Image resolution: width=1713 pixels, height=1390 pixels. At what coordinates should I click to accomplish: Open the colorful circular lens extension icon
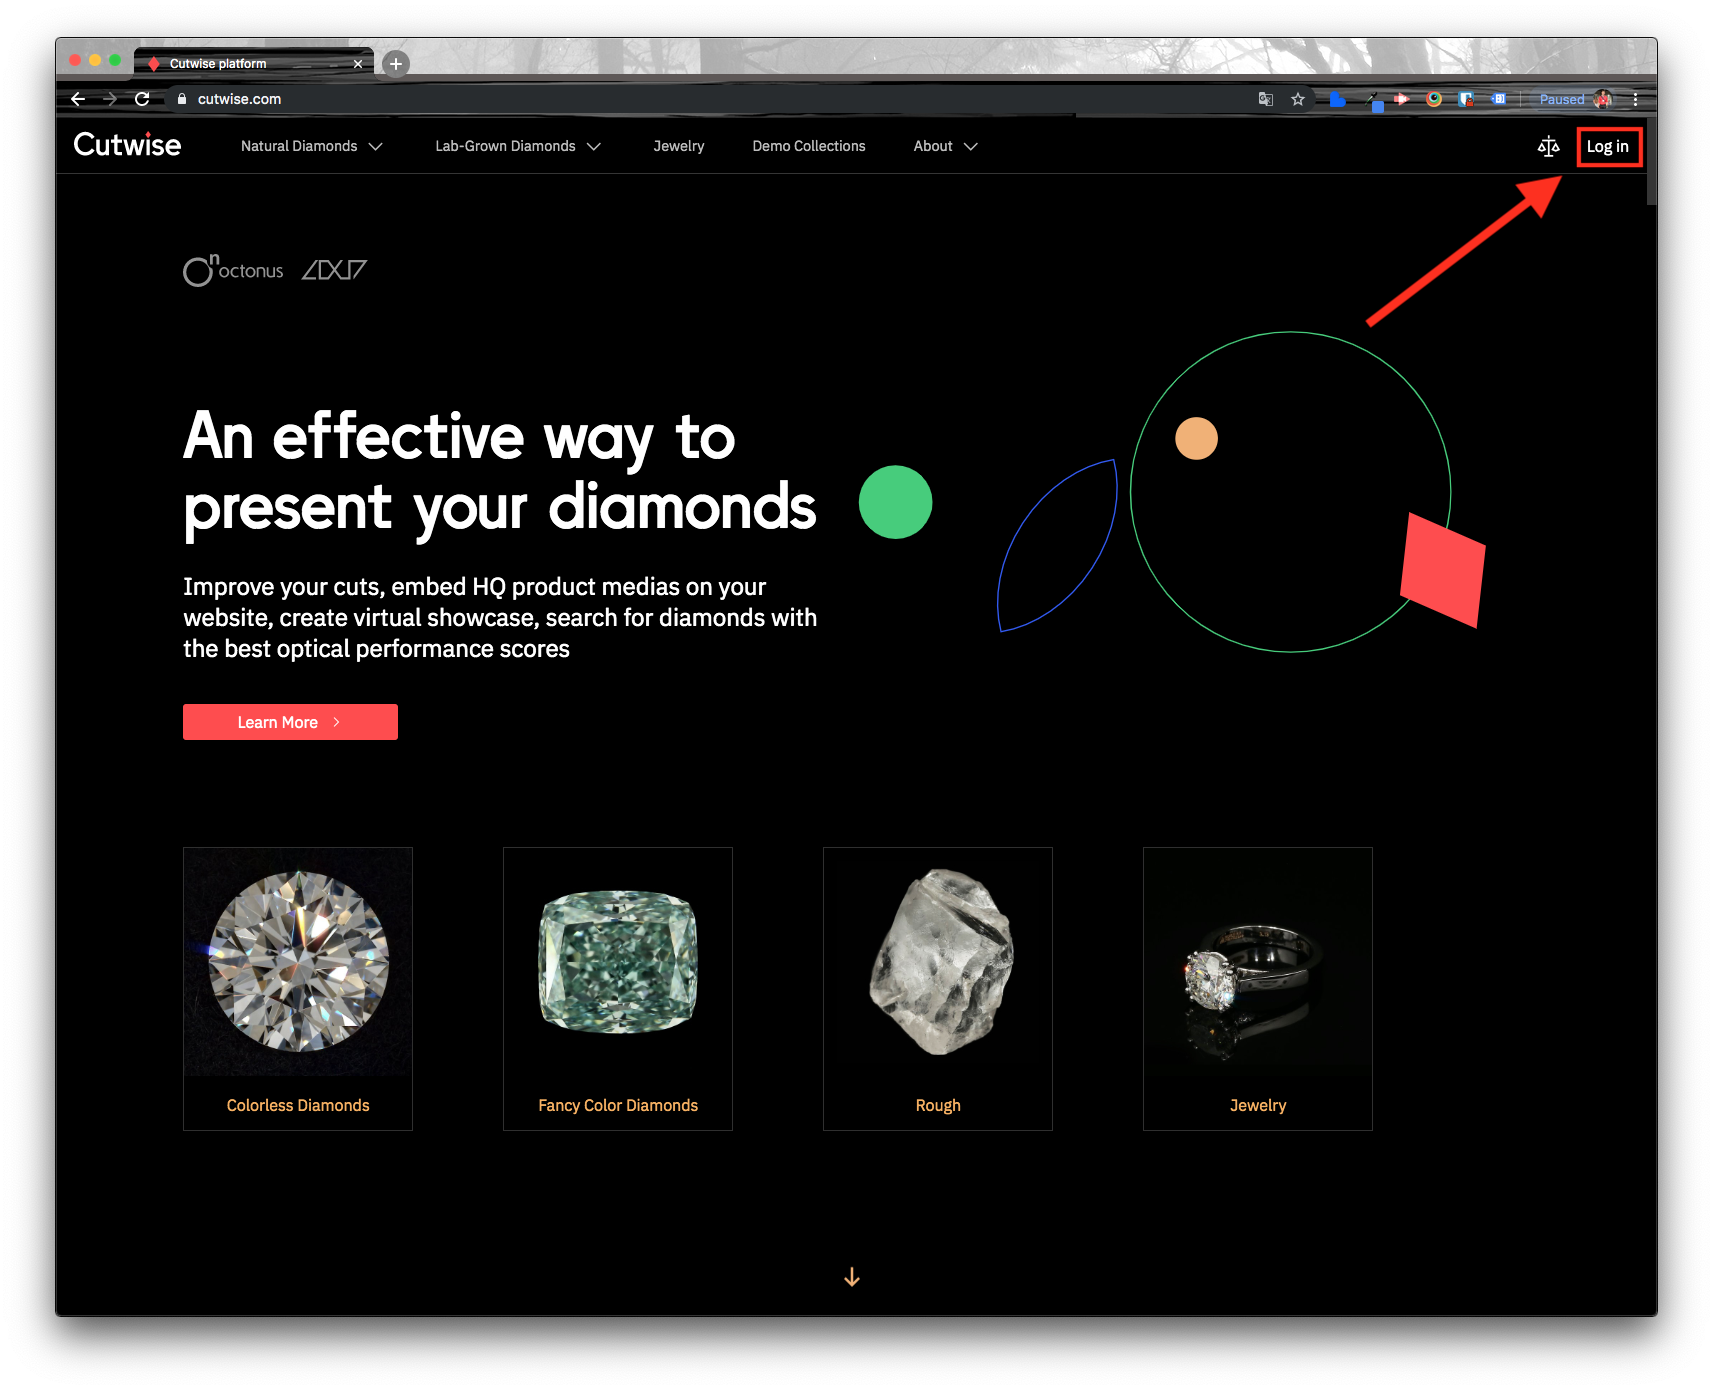click(1434, 99)
